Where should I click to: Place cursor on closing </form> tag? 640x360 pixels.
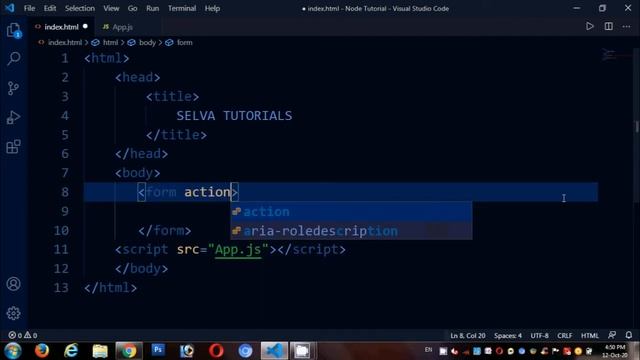[x=164, y=231]
